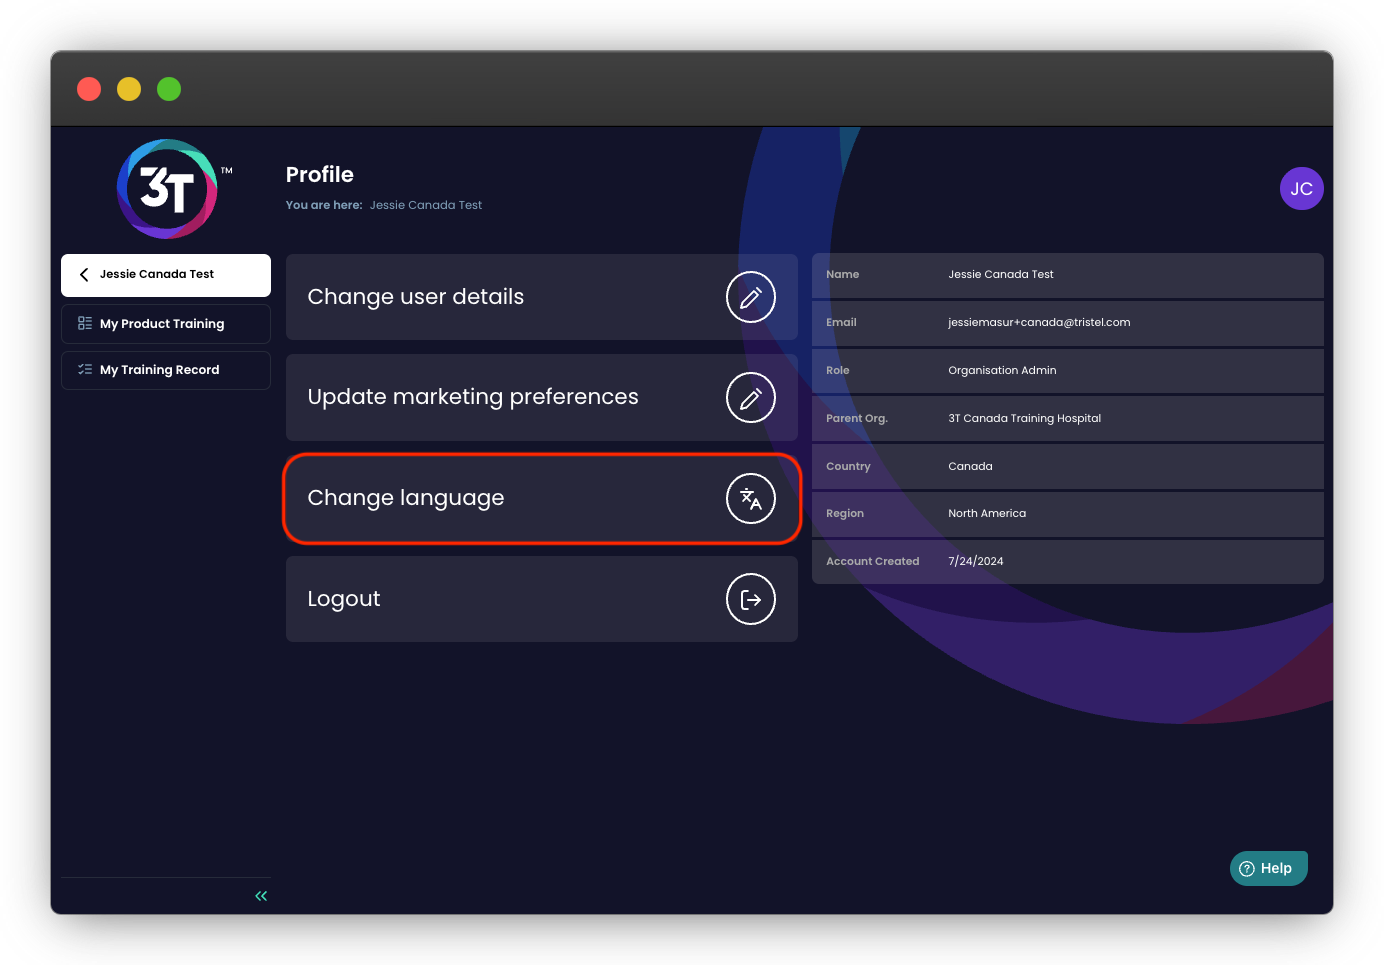
Task: Click the logout arrow icon
Action: pyautogui.click(x=750, y=599)
